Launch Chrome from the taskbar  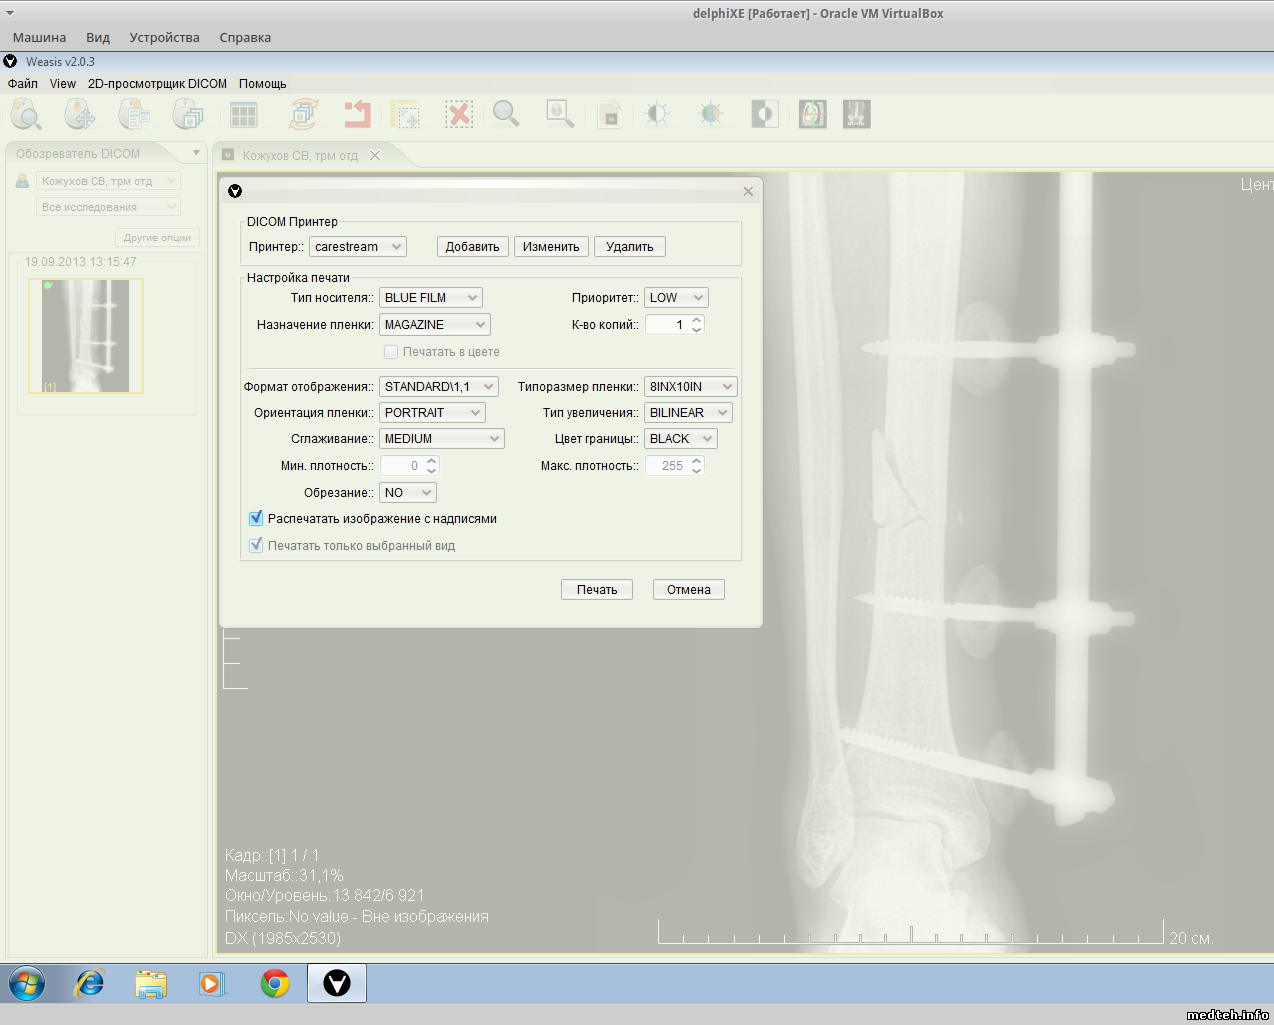point(275,984)
